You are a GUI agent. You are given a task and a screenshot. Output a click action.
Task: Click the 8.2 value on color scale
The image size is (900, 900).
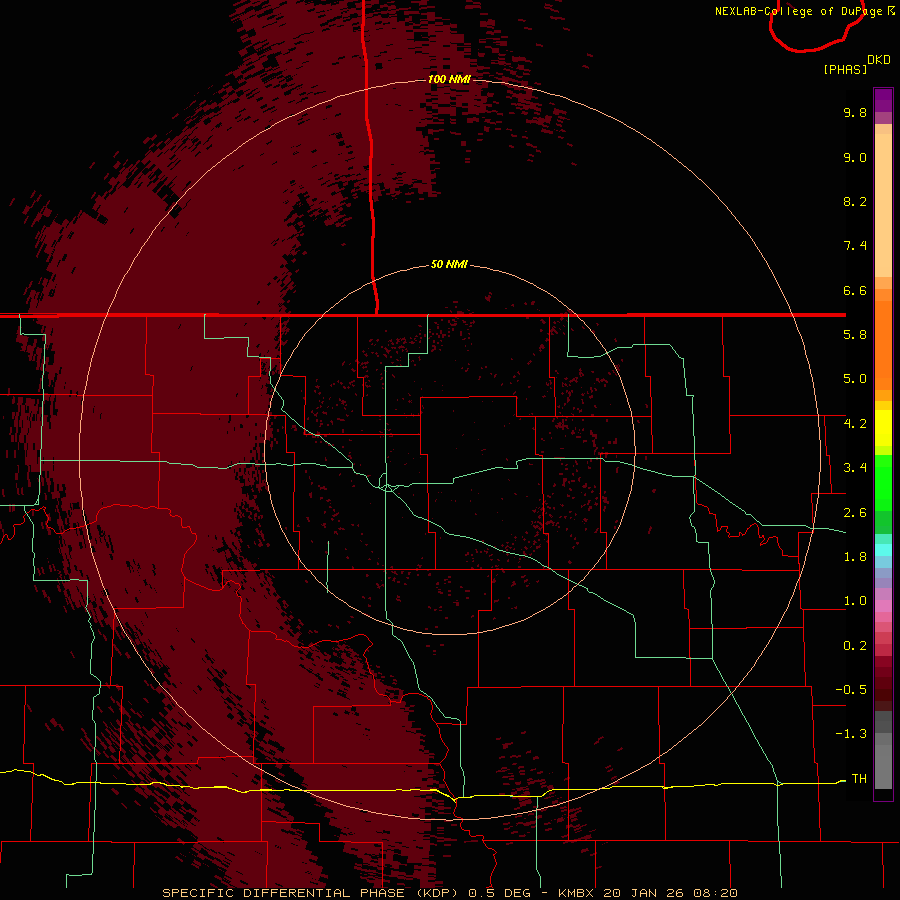(x=855, y=201)
